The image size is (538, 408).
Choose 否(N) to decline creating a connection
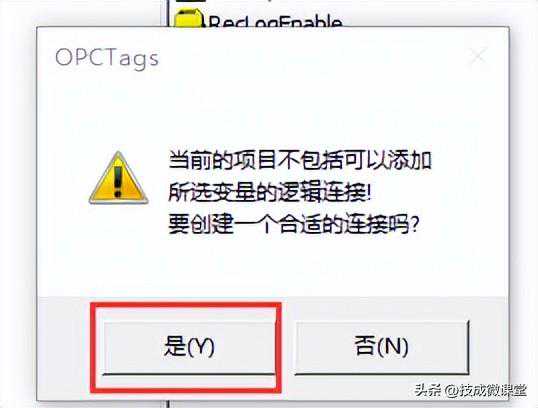[381, 347]
